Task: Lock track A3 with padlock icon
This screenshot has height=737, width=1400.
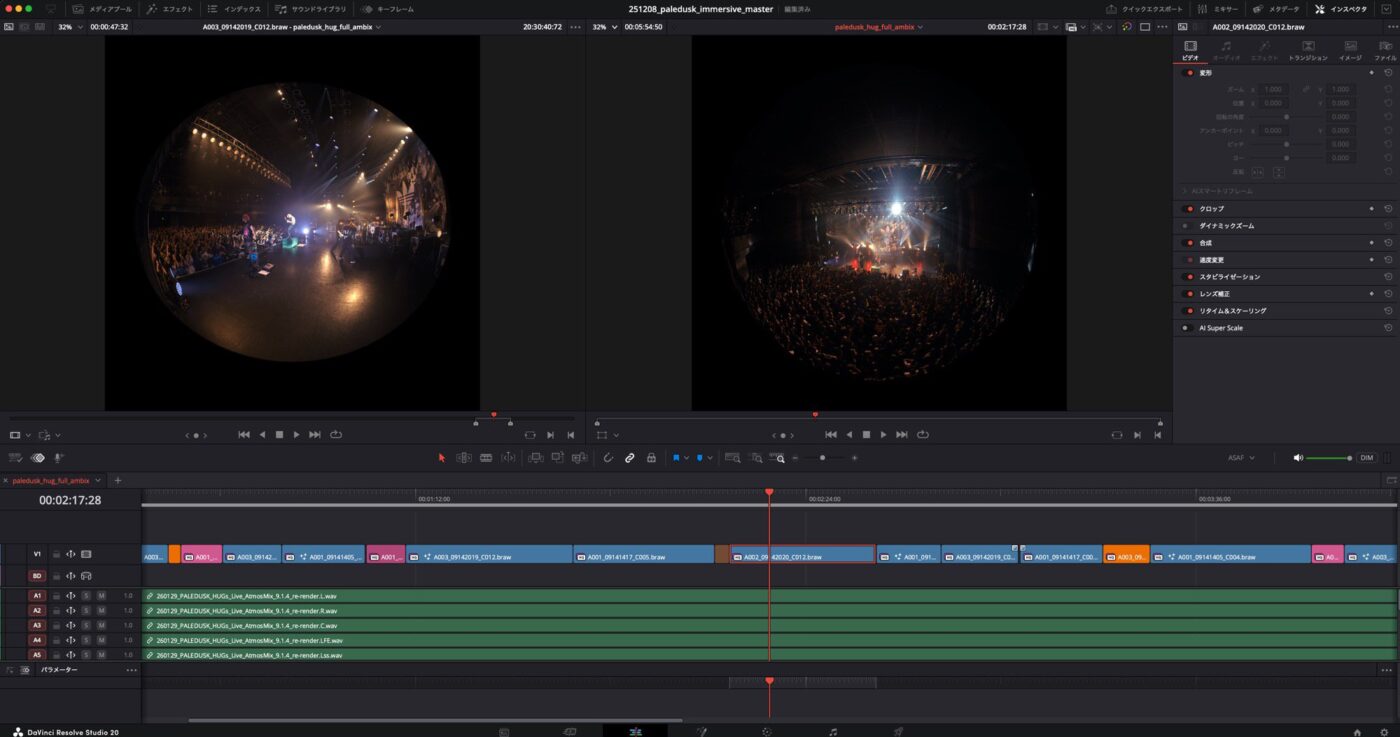Action: click(x=56, y=626)
